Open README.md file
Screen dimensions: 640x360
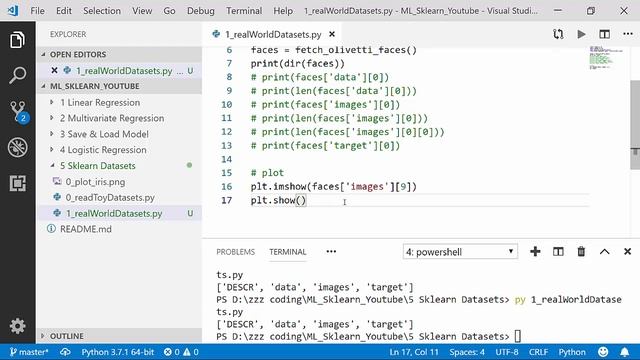pyautogui.click(x=86, y=229)
